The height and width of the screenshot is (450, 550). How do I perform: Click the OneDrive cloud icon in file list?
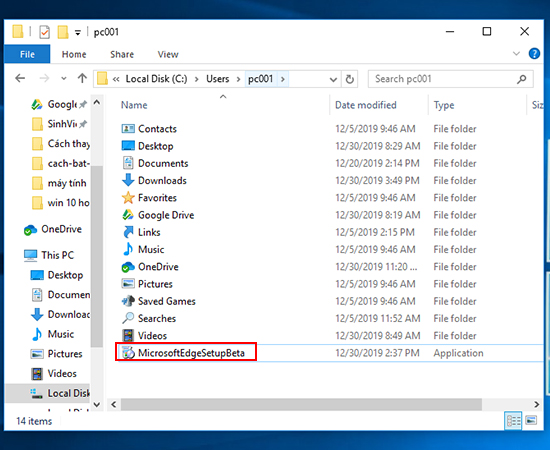click(128, 267)
